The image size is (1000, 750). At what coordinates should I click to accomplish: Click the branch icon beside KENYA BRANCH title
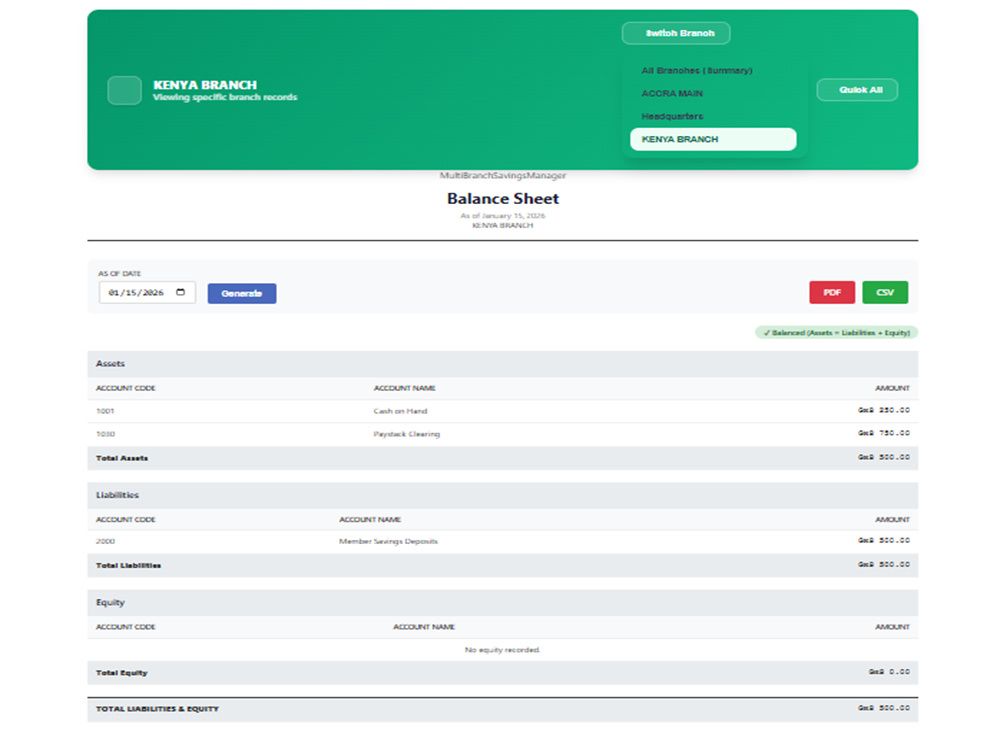[124, 90]
